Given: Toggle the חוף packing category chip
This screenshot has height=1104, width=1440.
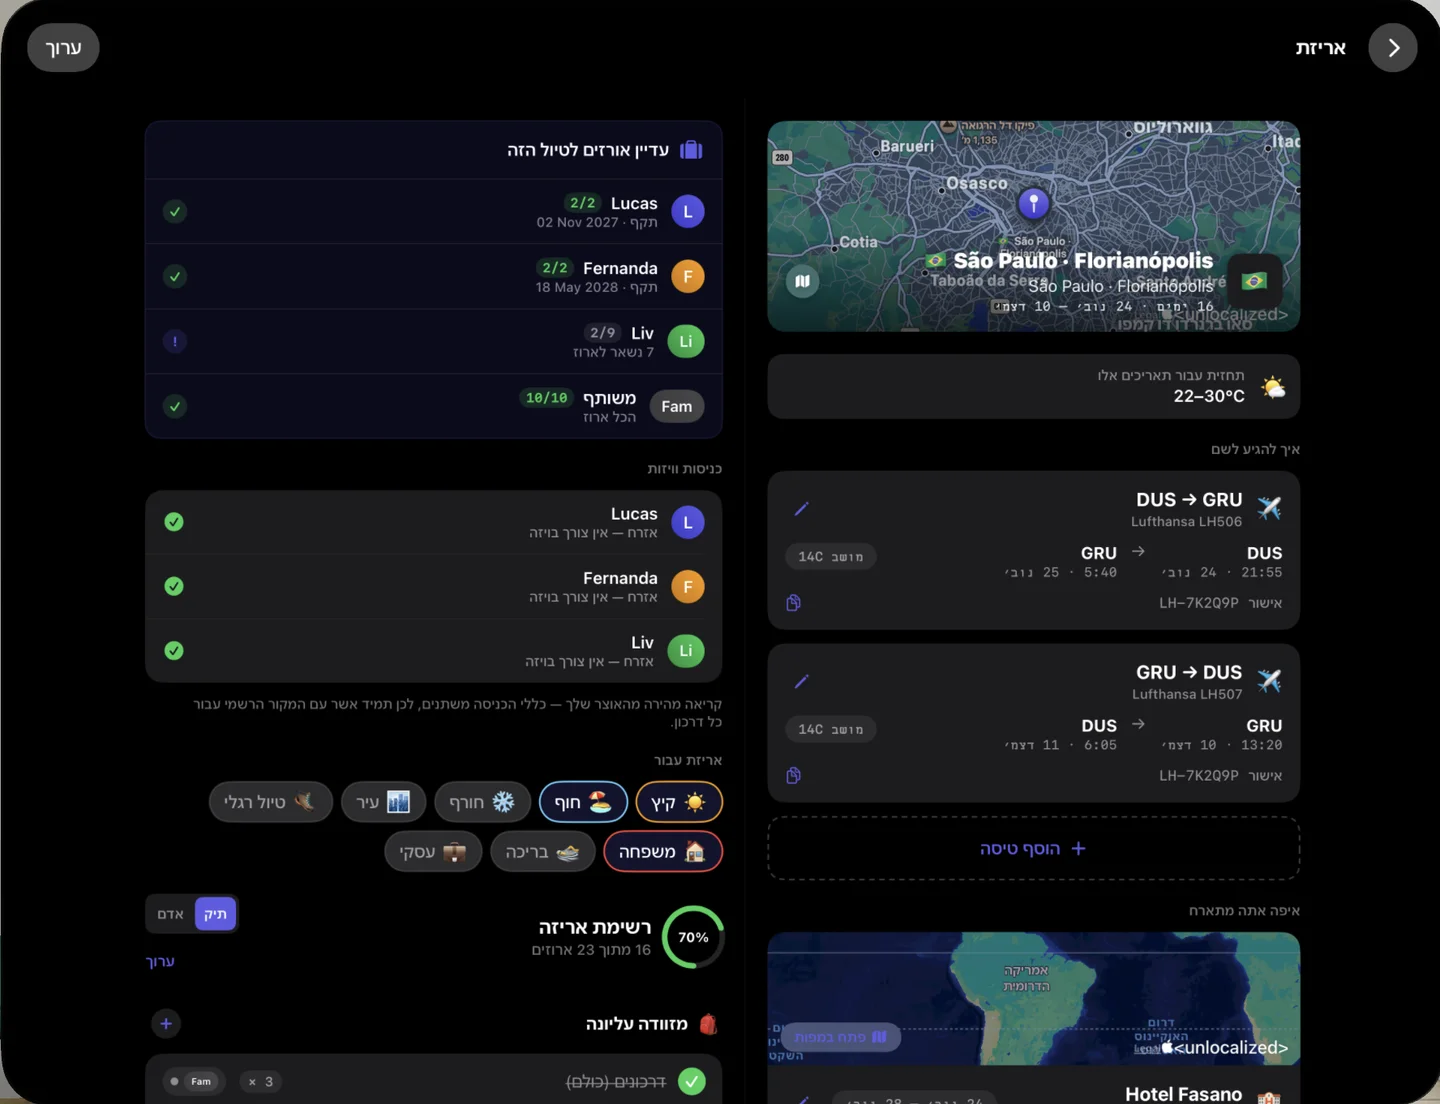Looking at the screenshot, I should click(584, 802).
